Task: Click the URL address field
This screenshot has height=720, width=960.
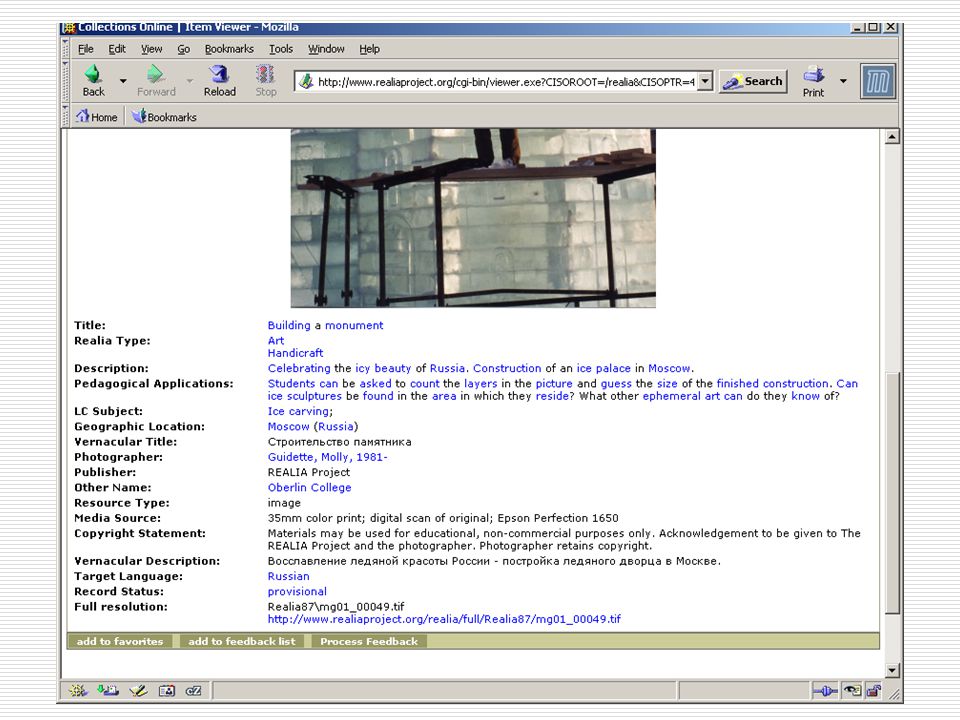Action: point(505,81)
